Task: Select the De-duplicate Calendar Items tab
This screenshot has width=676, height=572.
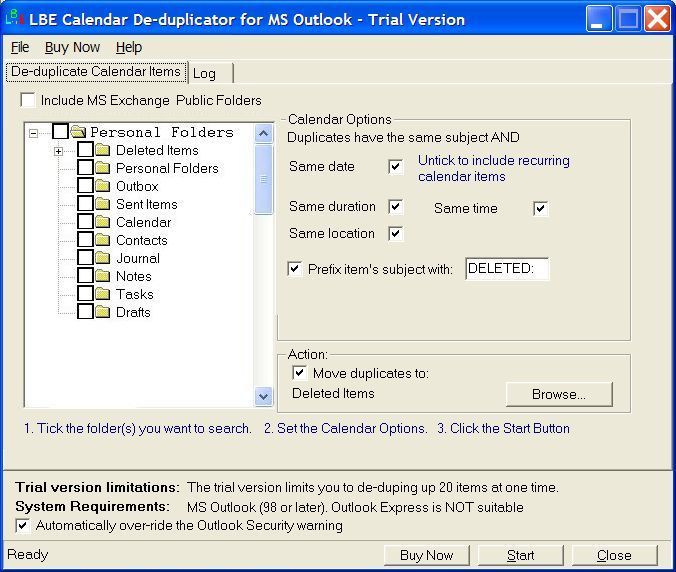Action: tap(96, 72)
